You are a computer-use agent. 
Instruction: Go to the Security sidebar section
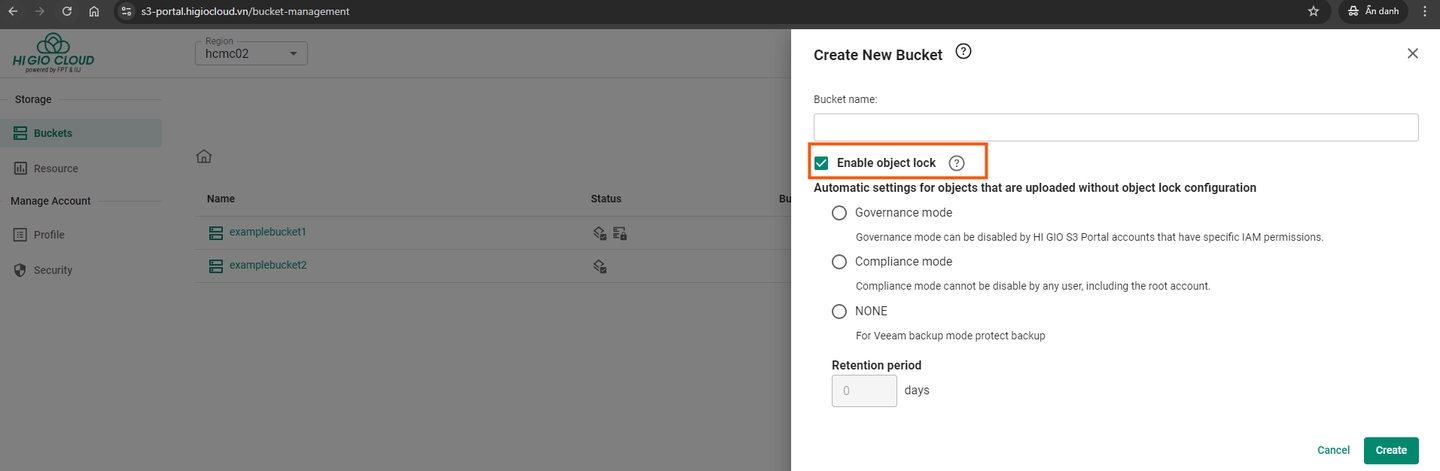(52, 270)
